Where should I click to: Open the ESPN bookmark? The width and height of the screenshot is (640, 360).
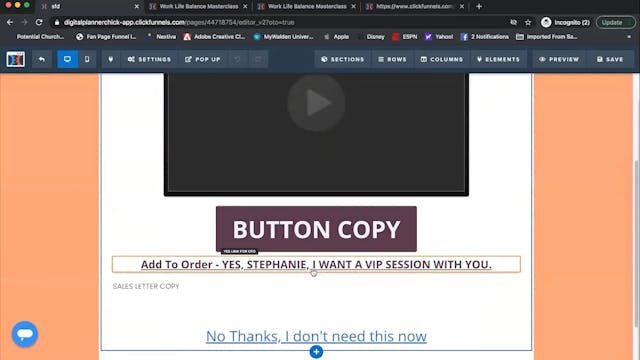405,37
